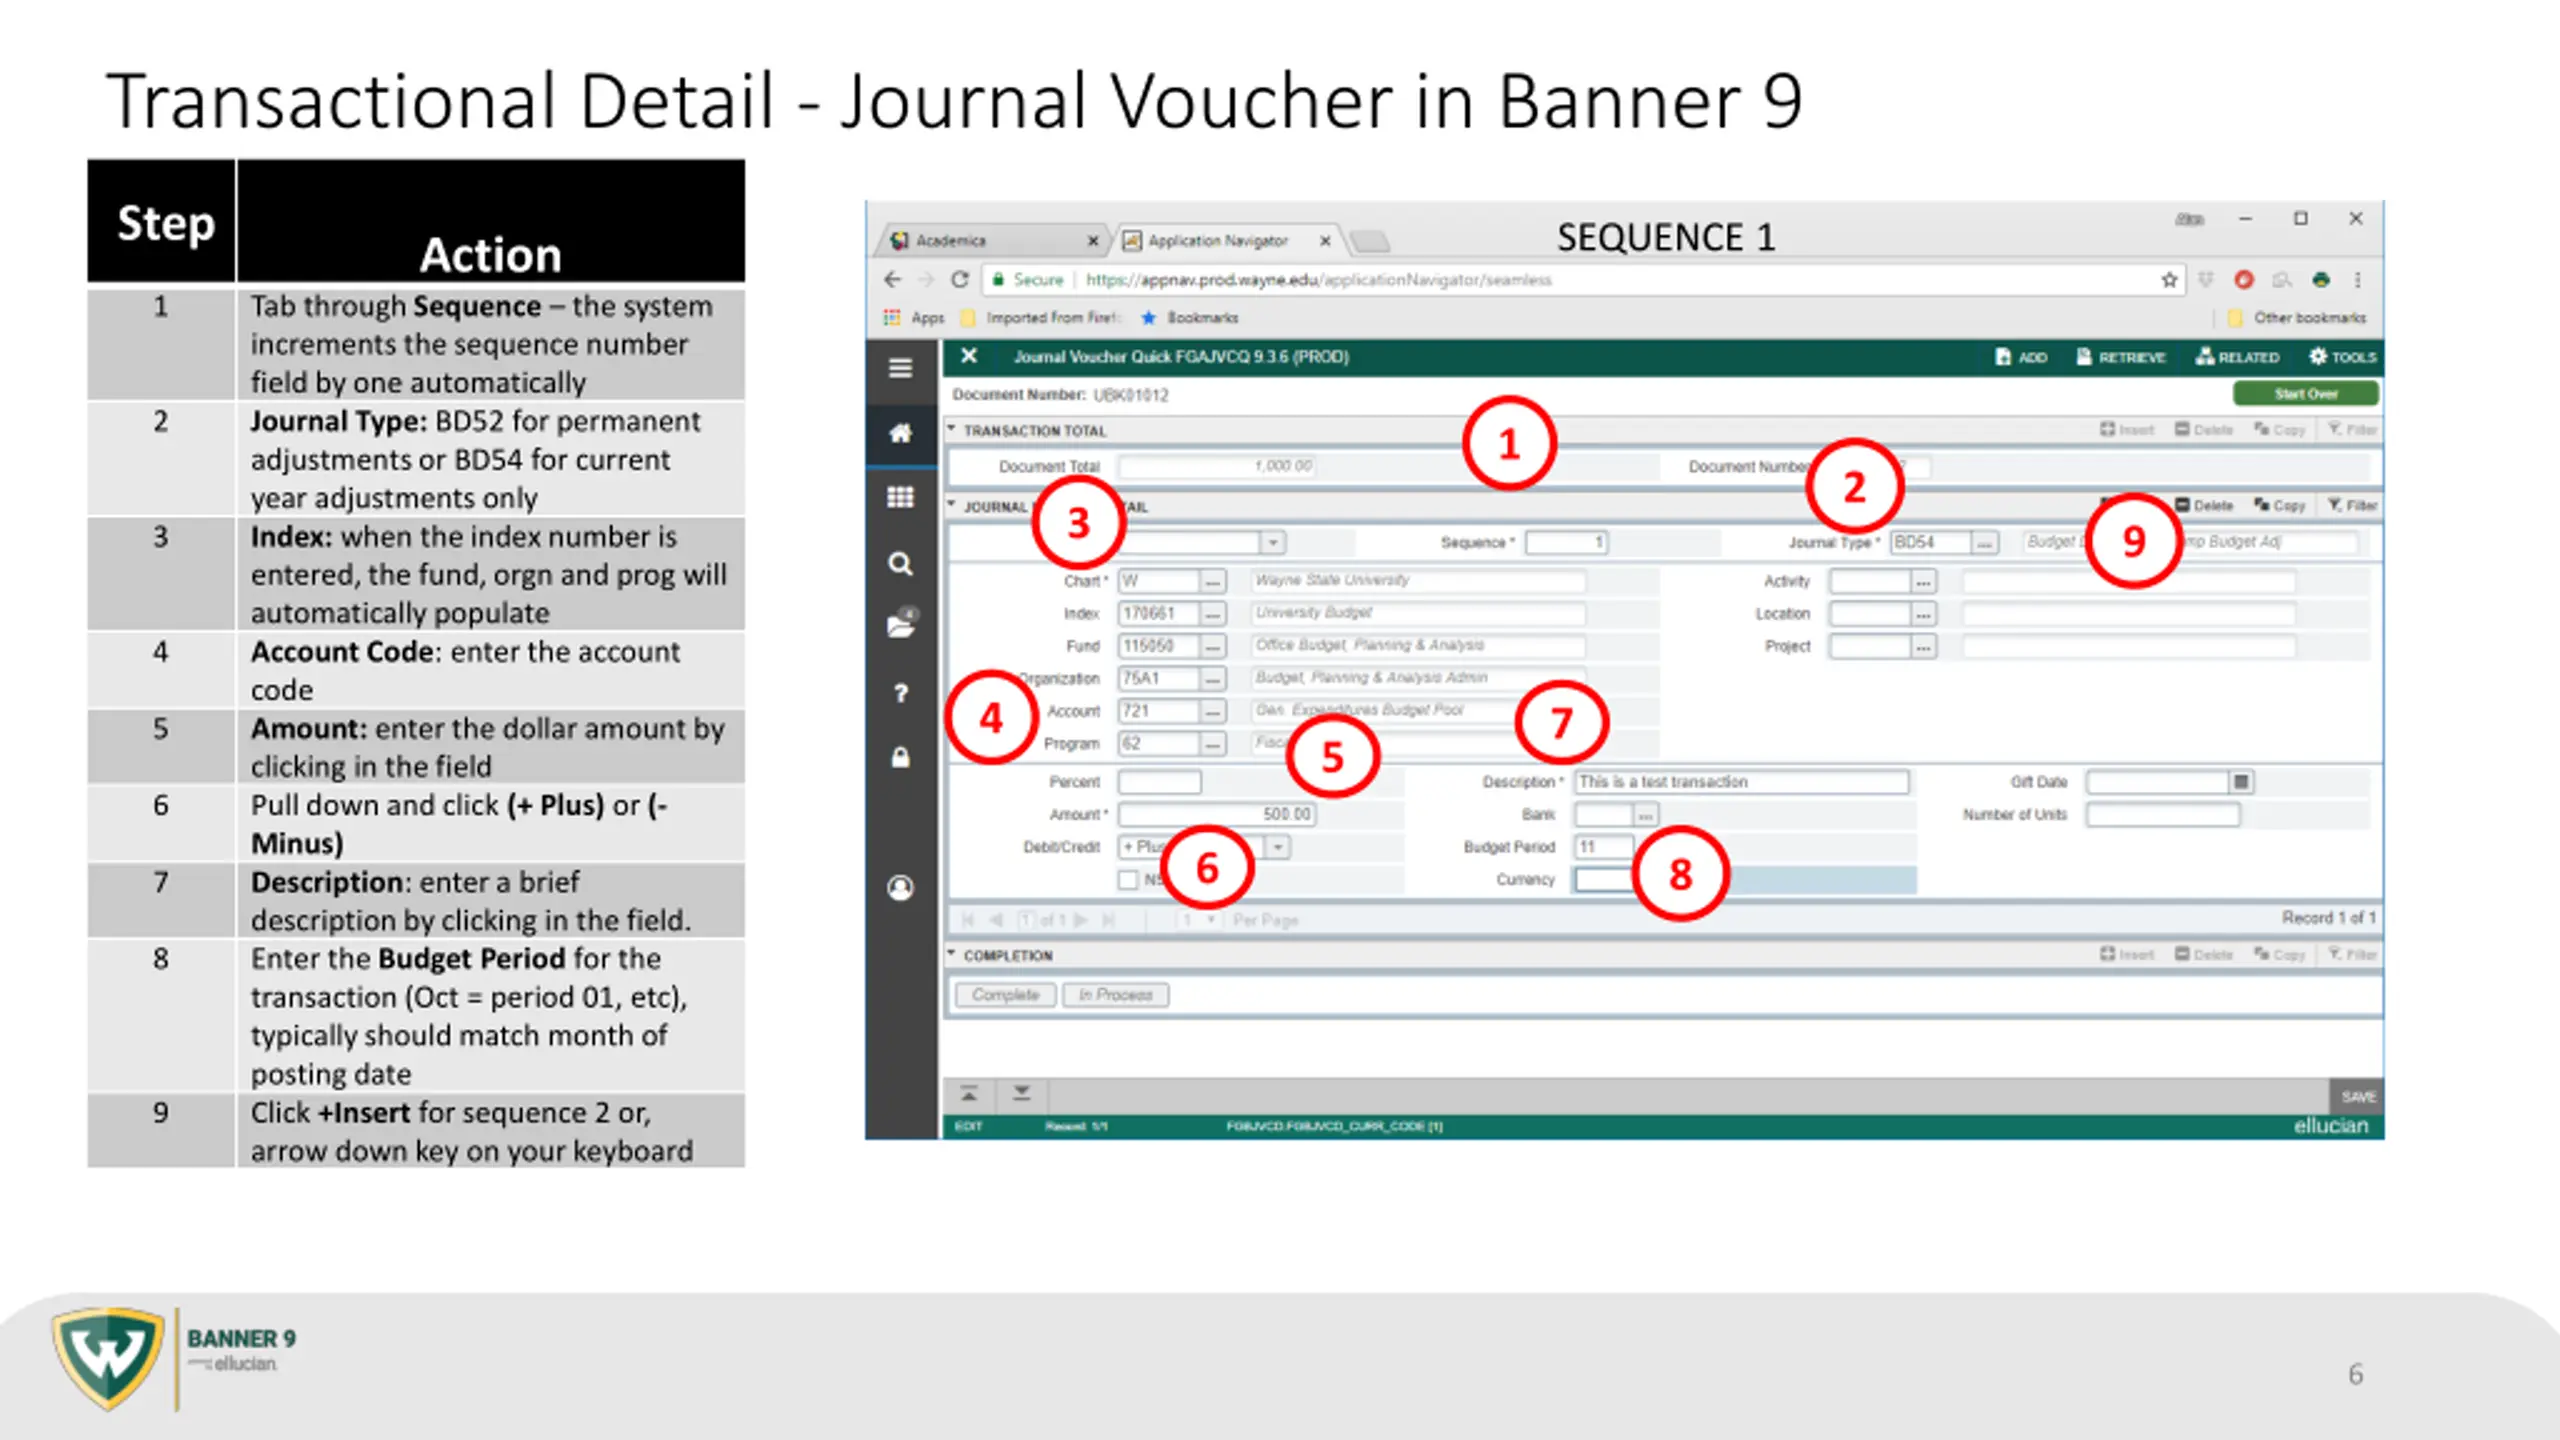Image resolution: width=2560 pixels, height=1440 pixels.
Task: Click the Apps bookmark shortcut
Action: (x=914, y=317)
